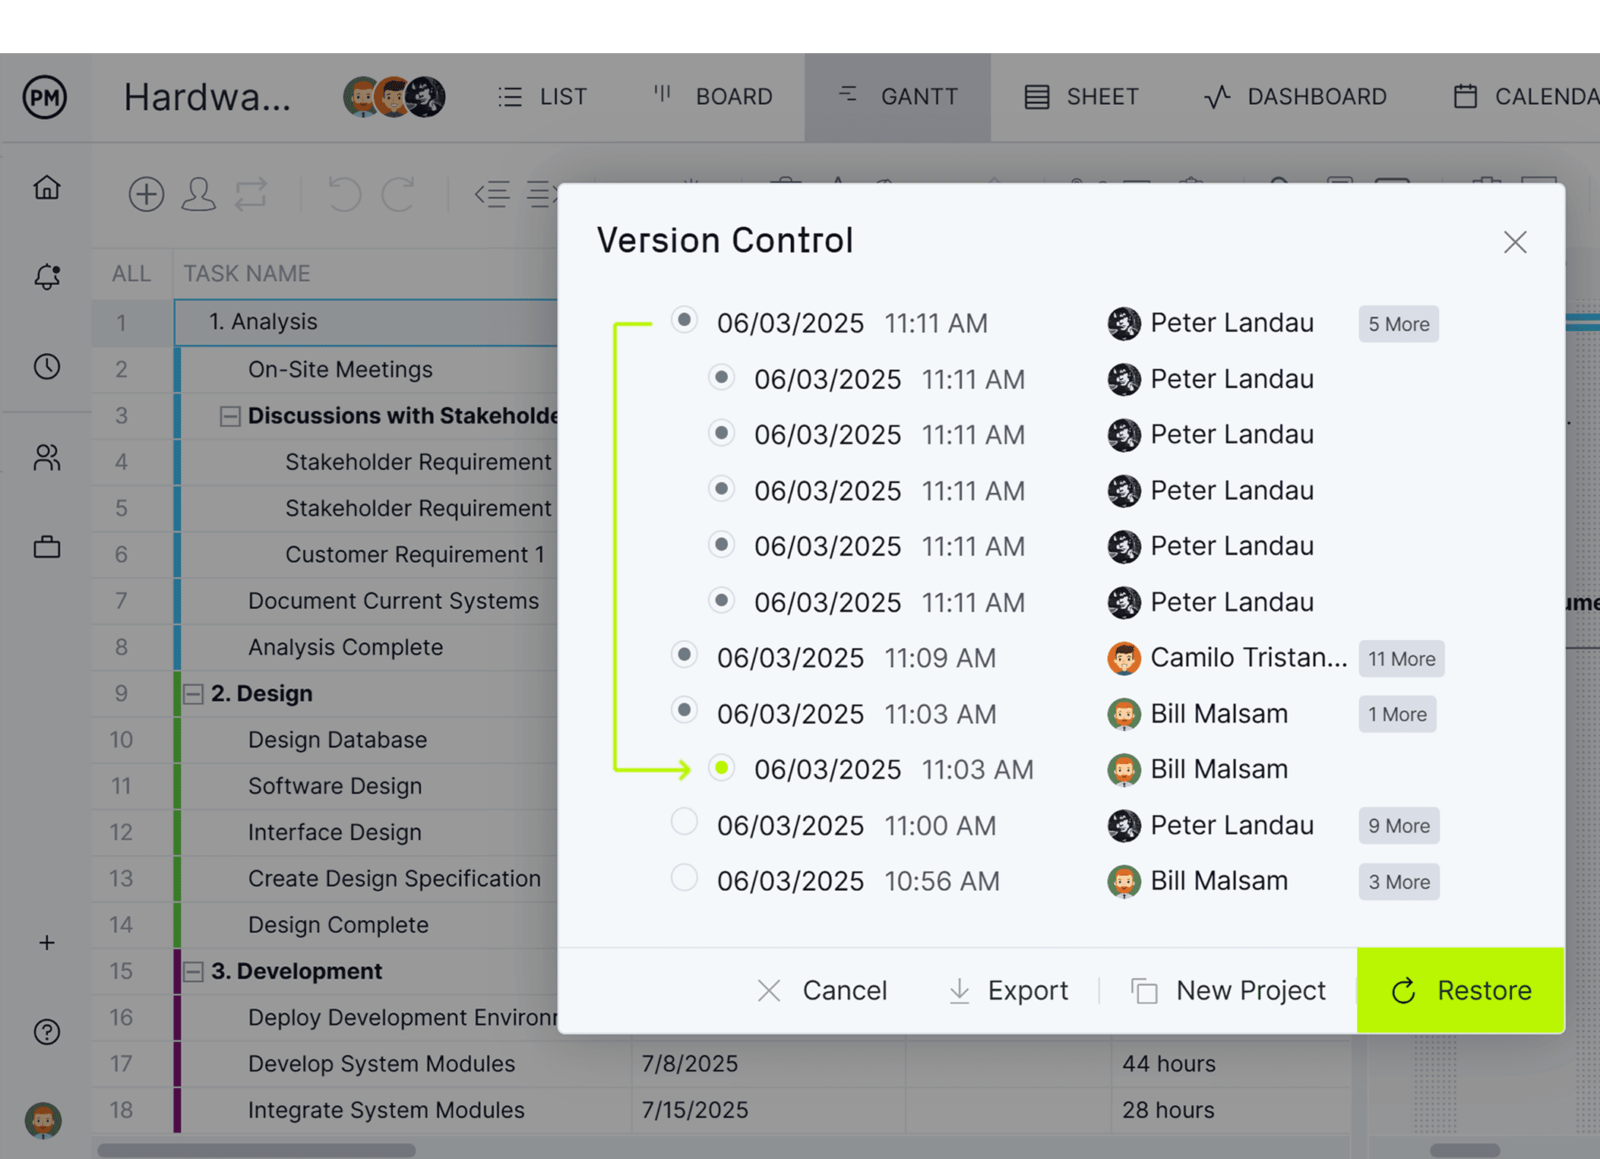Click the add task plus icon
The height and width of the screenshot is (1159, 1600).
click(146, 194)
